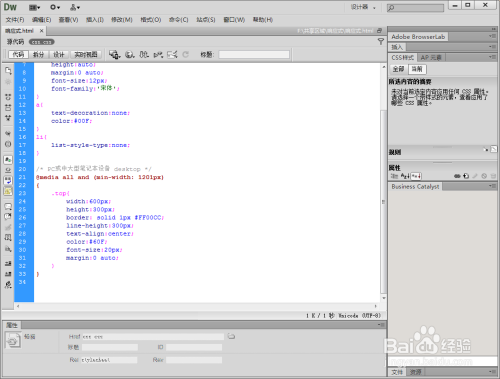This screenshot has height=379, width=500.
Task: Open the Layout dropdown in application bar
Action: [34, 7]
